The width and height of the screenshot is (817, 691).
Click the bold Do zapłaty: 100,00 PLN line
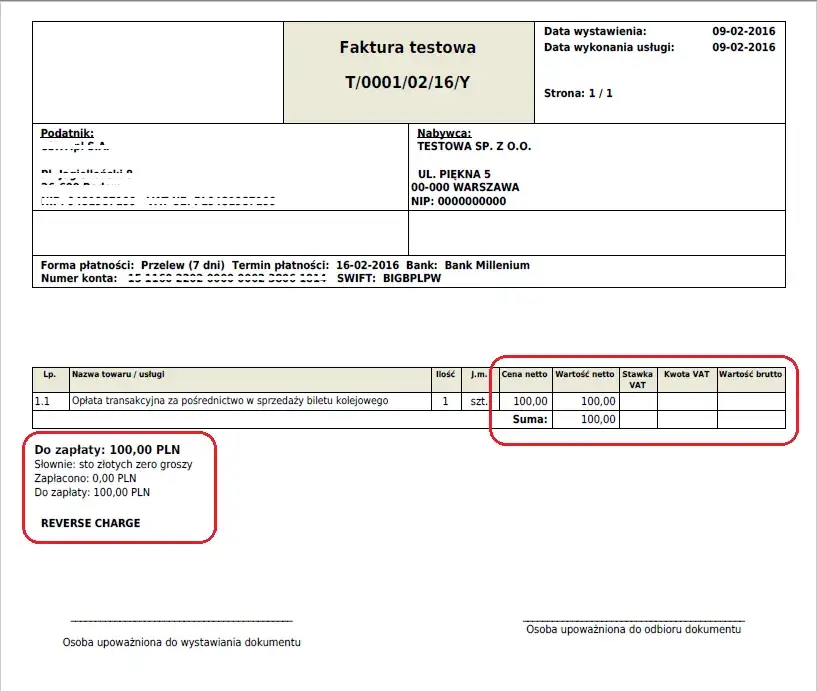click(x=107, y=450)
